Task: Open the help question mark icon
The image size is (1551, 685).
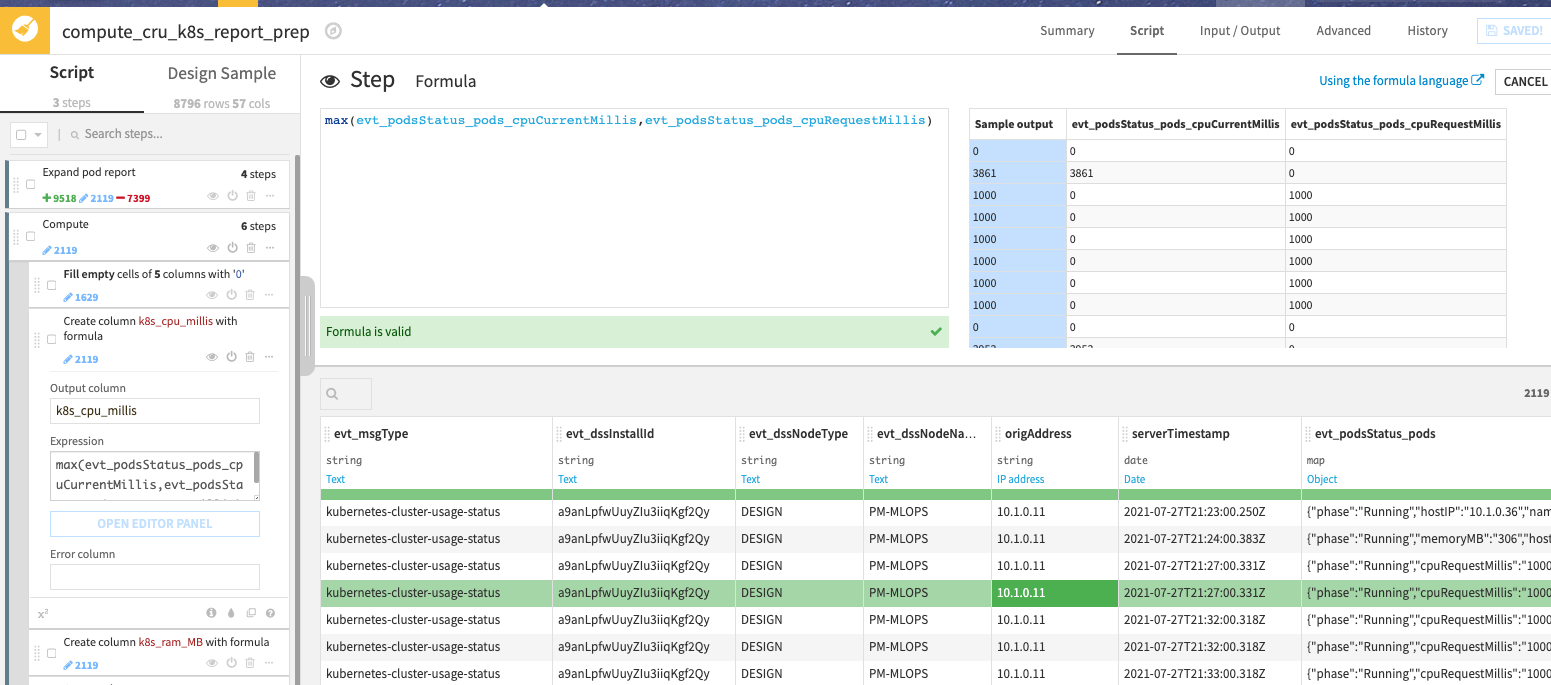Action: (x=270, y=613)
